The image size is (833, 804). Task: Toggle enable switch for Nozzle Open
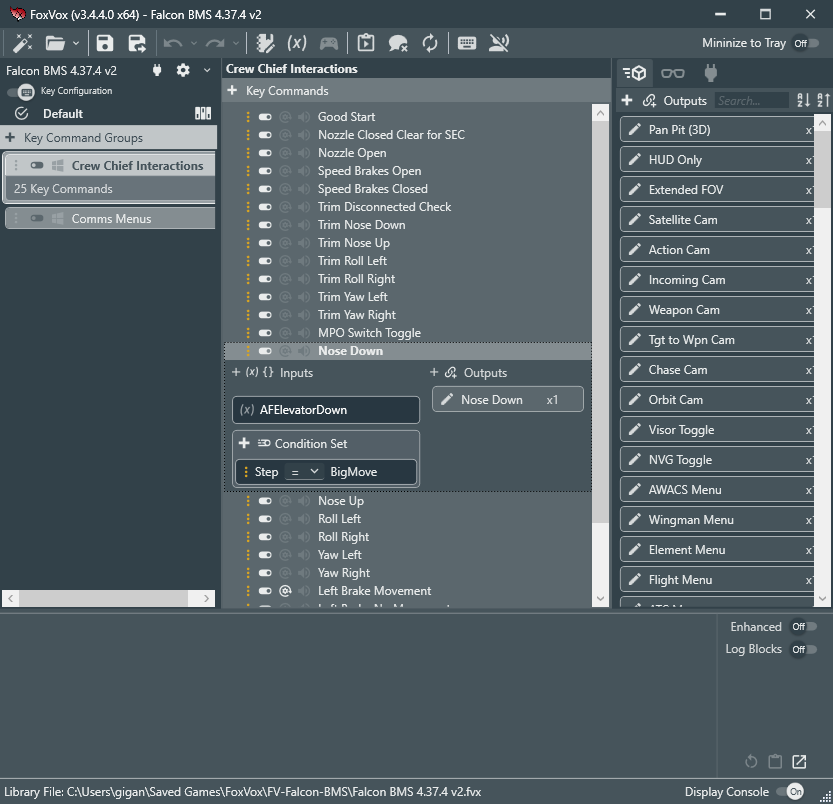[x=265, y=153]
